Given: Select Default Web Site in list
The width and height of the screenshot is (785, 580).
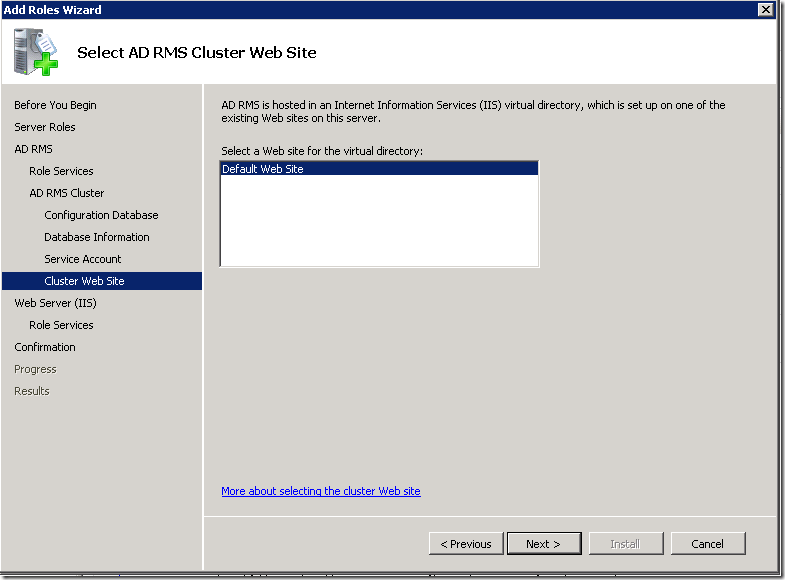Looking at the screenshot, I should 379,169.
